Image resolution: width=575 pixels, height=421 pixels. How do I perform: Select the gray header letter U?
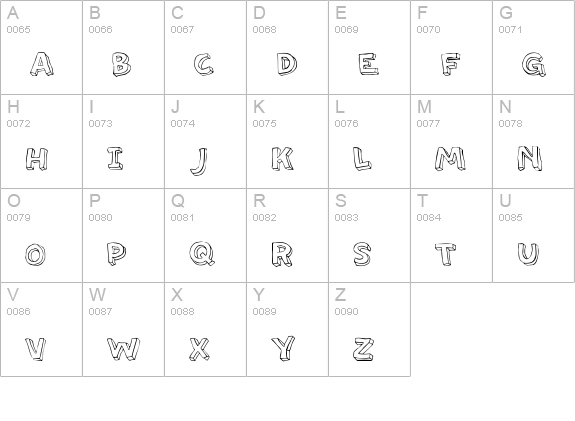[x=505, y=201]
